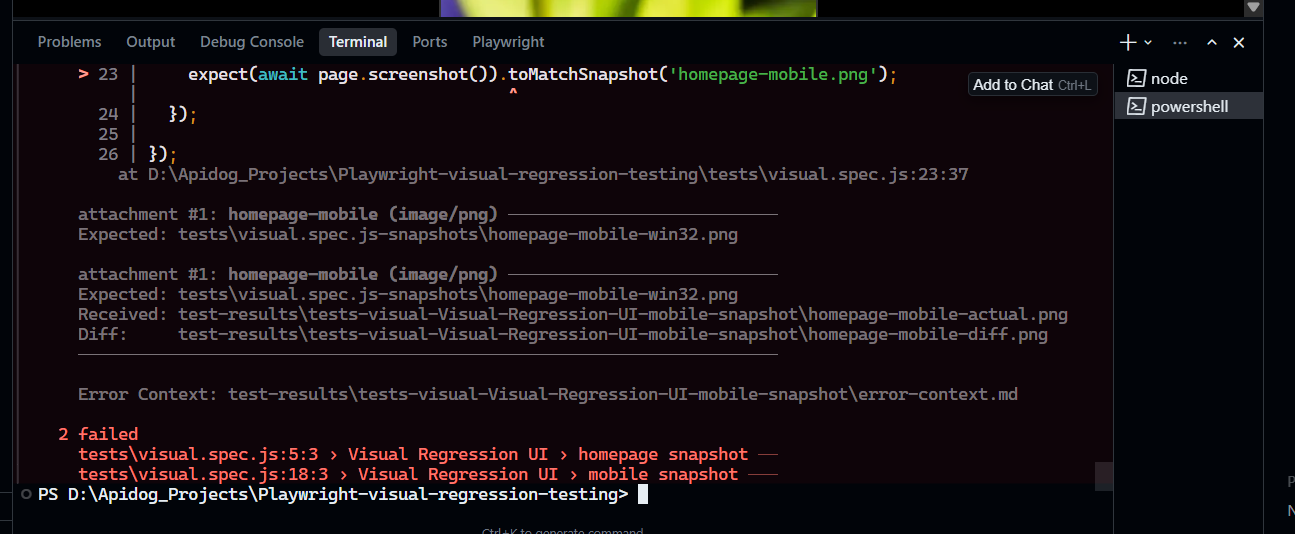Open the launch profile dropdown beside the plus

pyautogui.click(x=1148, y=42)
